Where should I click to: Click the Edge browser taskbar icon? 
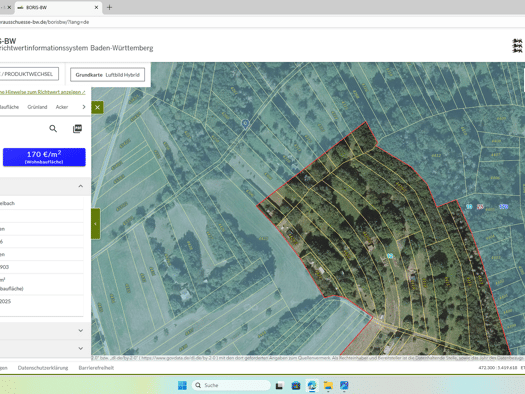click(312, 386)
